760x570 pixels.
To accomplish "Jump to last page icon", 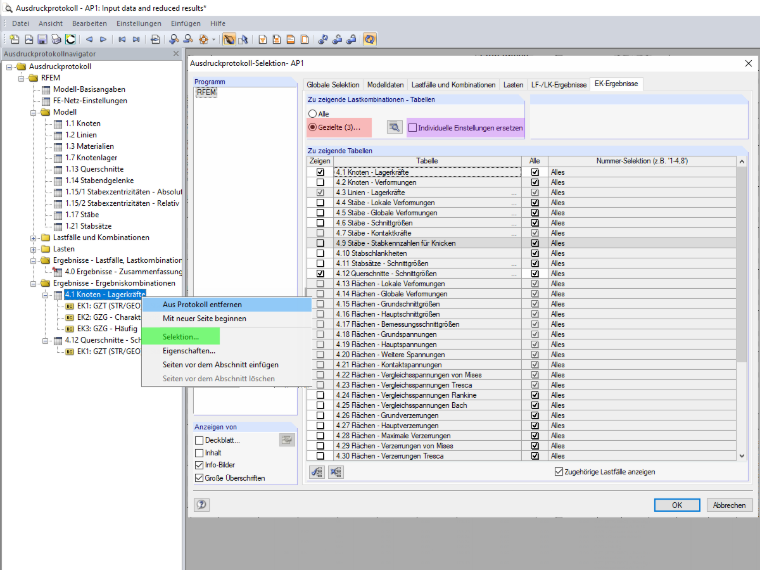I will click(136, 39).
